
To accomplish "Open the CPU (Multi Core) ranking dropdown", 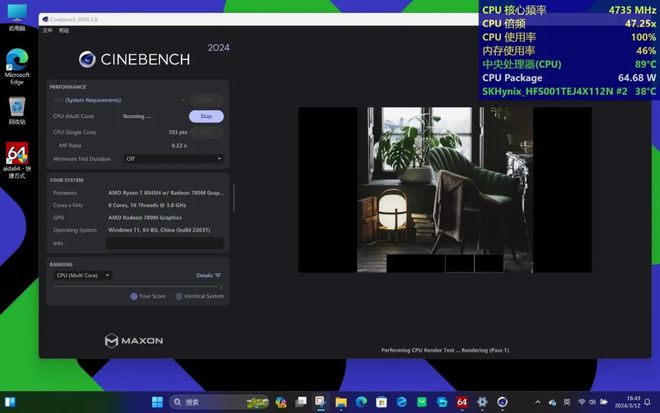I will coord(82,275).
